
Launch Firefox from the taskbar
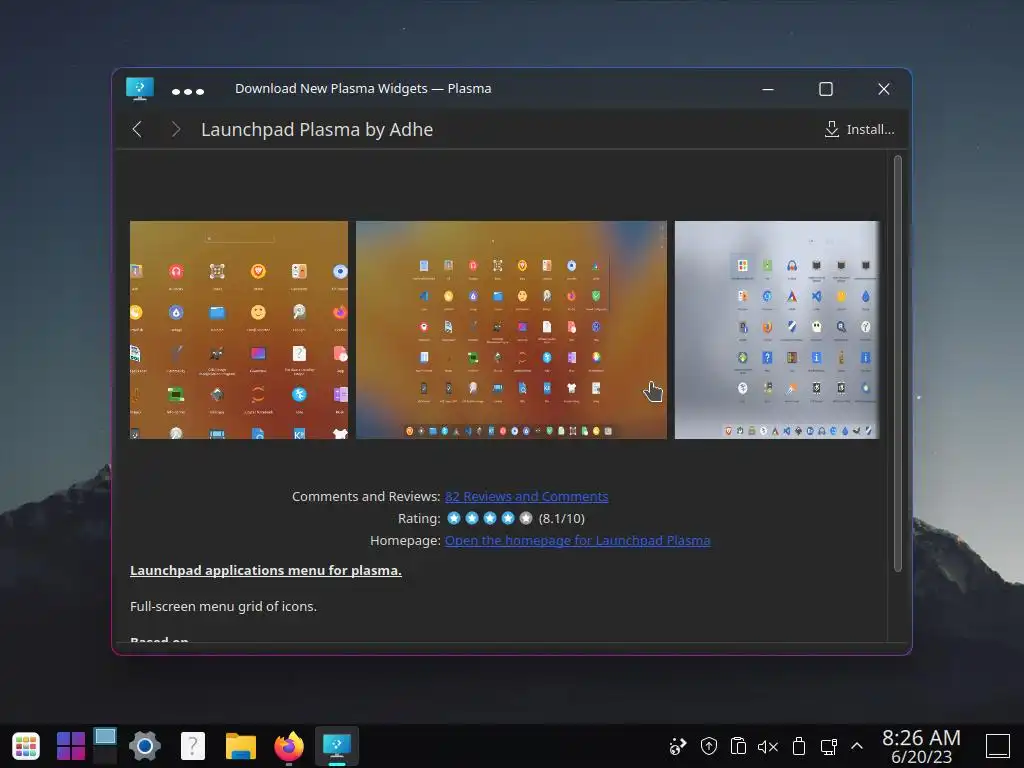click(x=289, y=746)
